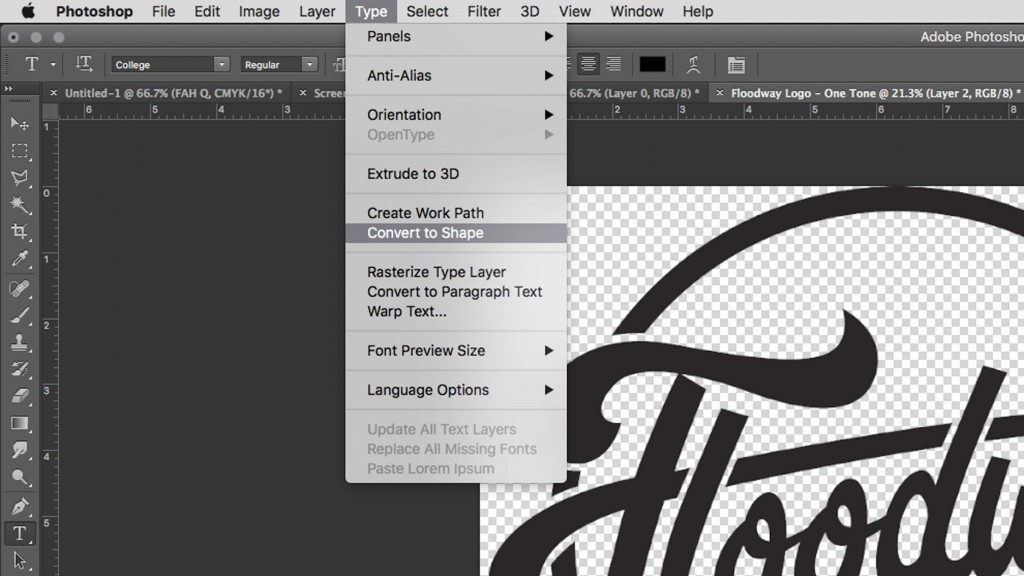
Task: Select the Gradient tool
Action: [x=20, y=423]
